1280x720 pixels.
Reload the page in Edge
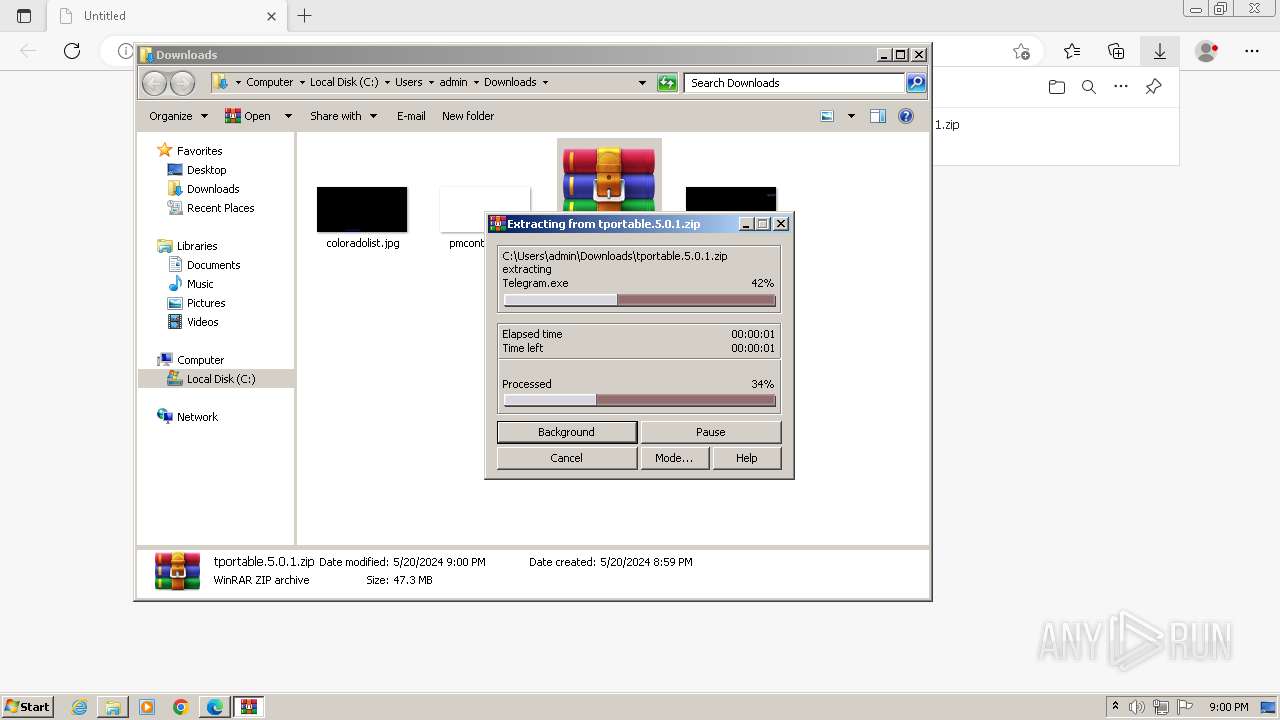click(72, 51)
